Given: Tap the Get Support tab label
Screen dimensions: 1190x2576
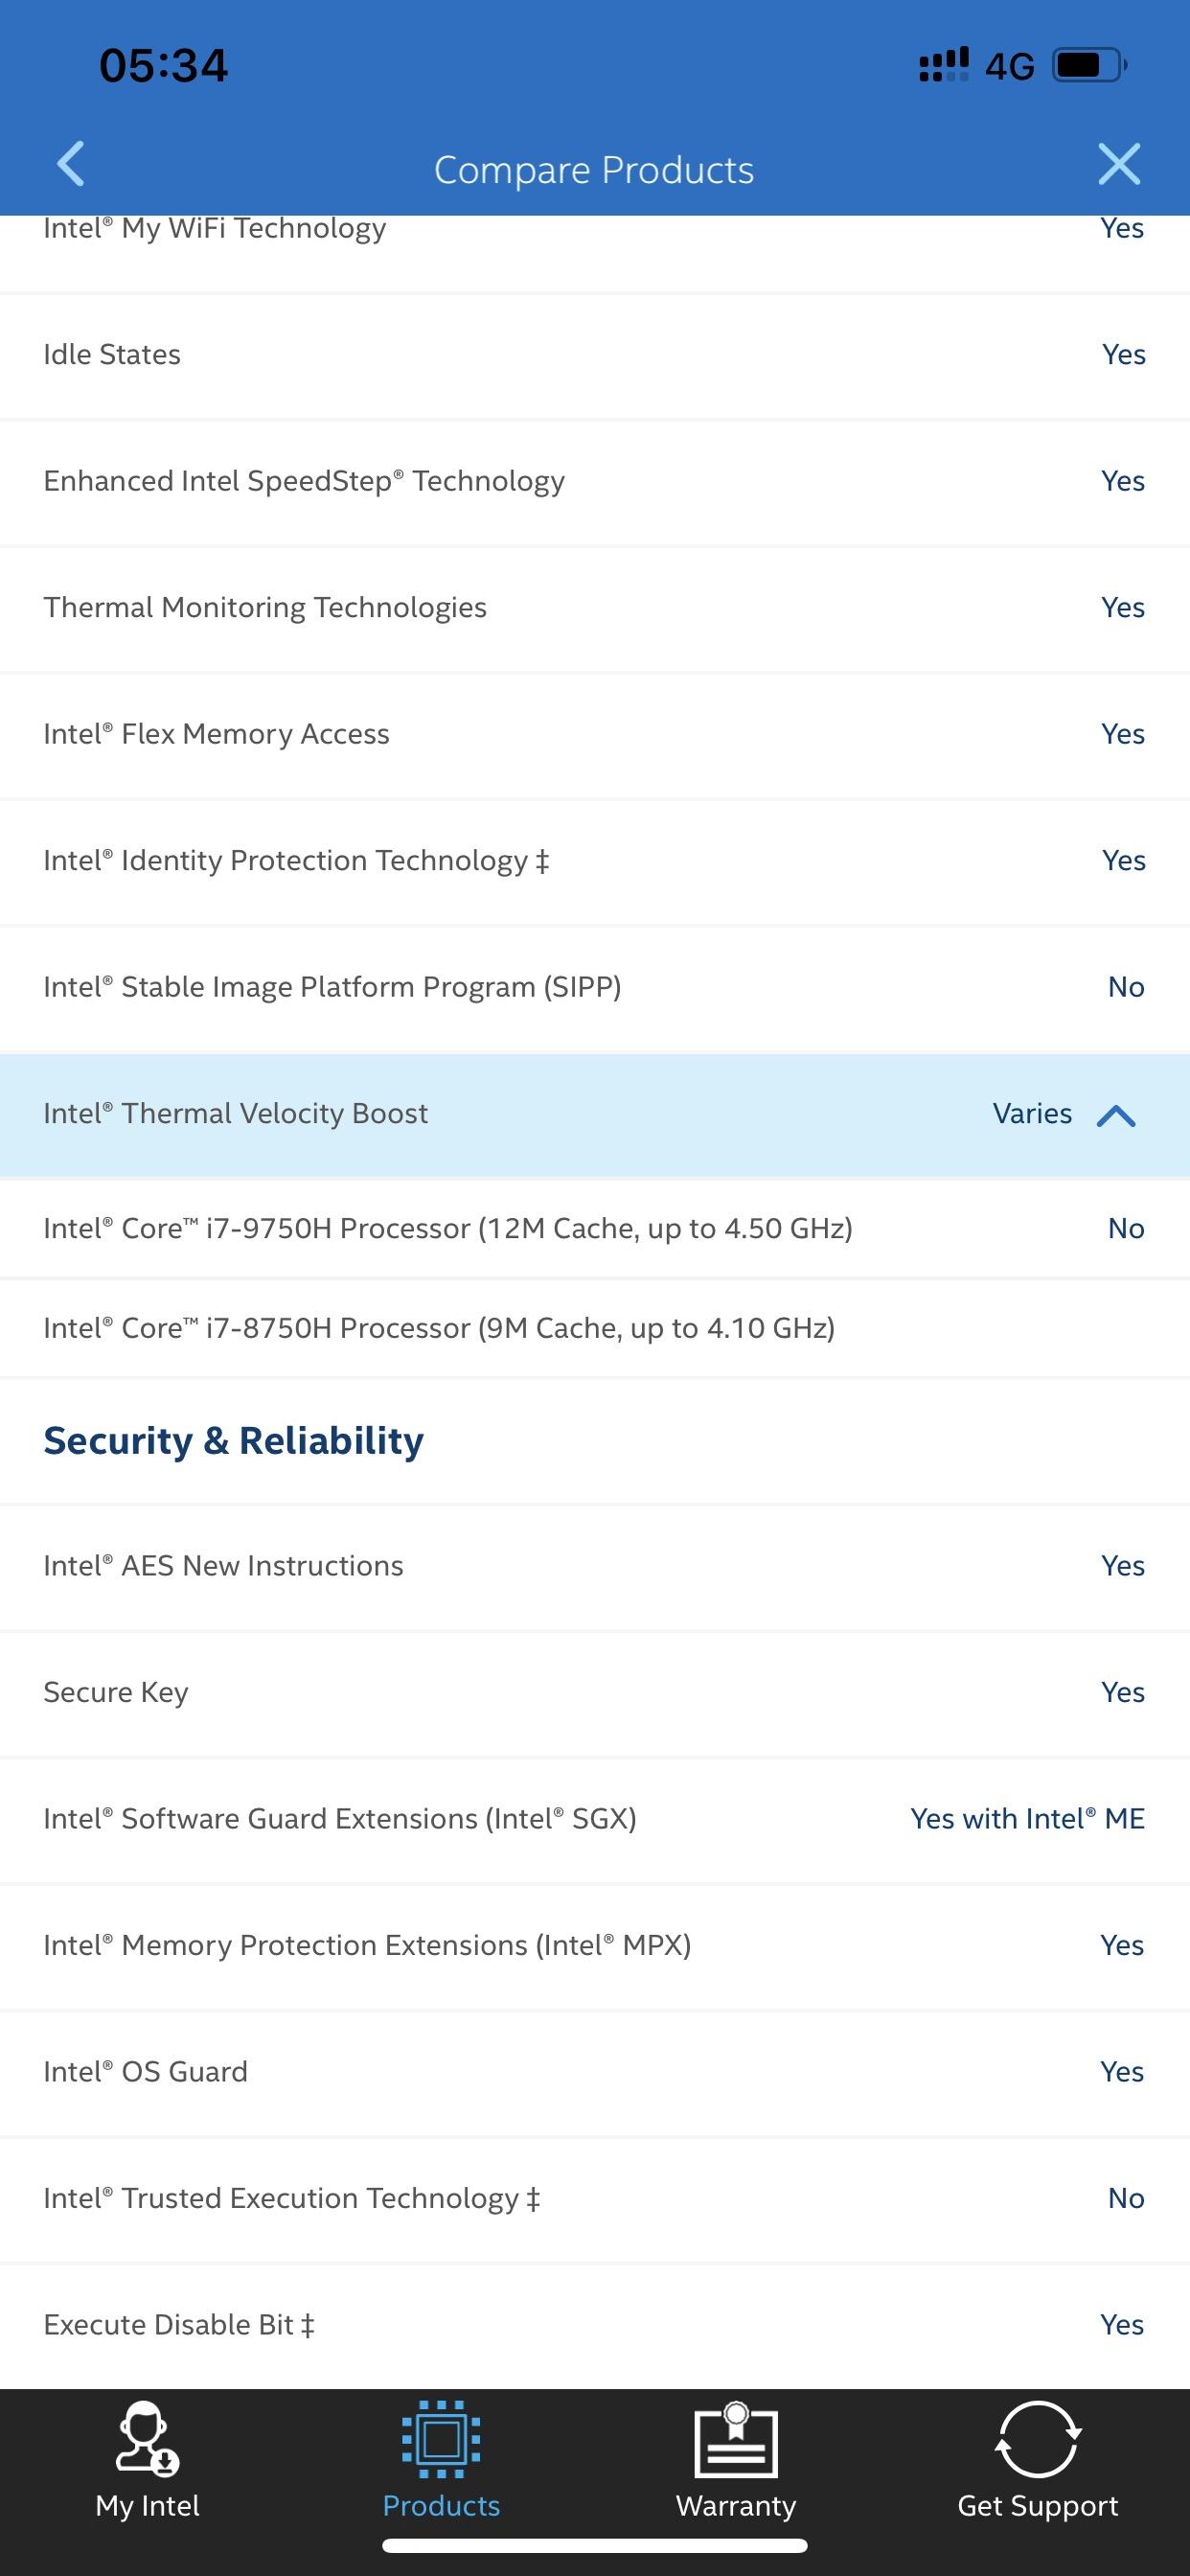Looking at the screenshot, I should 1038,2506.
